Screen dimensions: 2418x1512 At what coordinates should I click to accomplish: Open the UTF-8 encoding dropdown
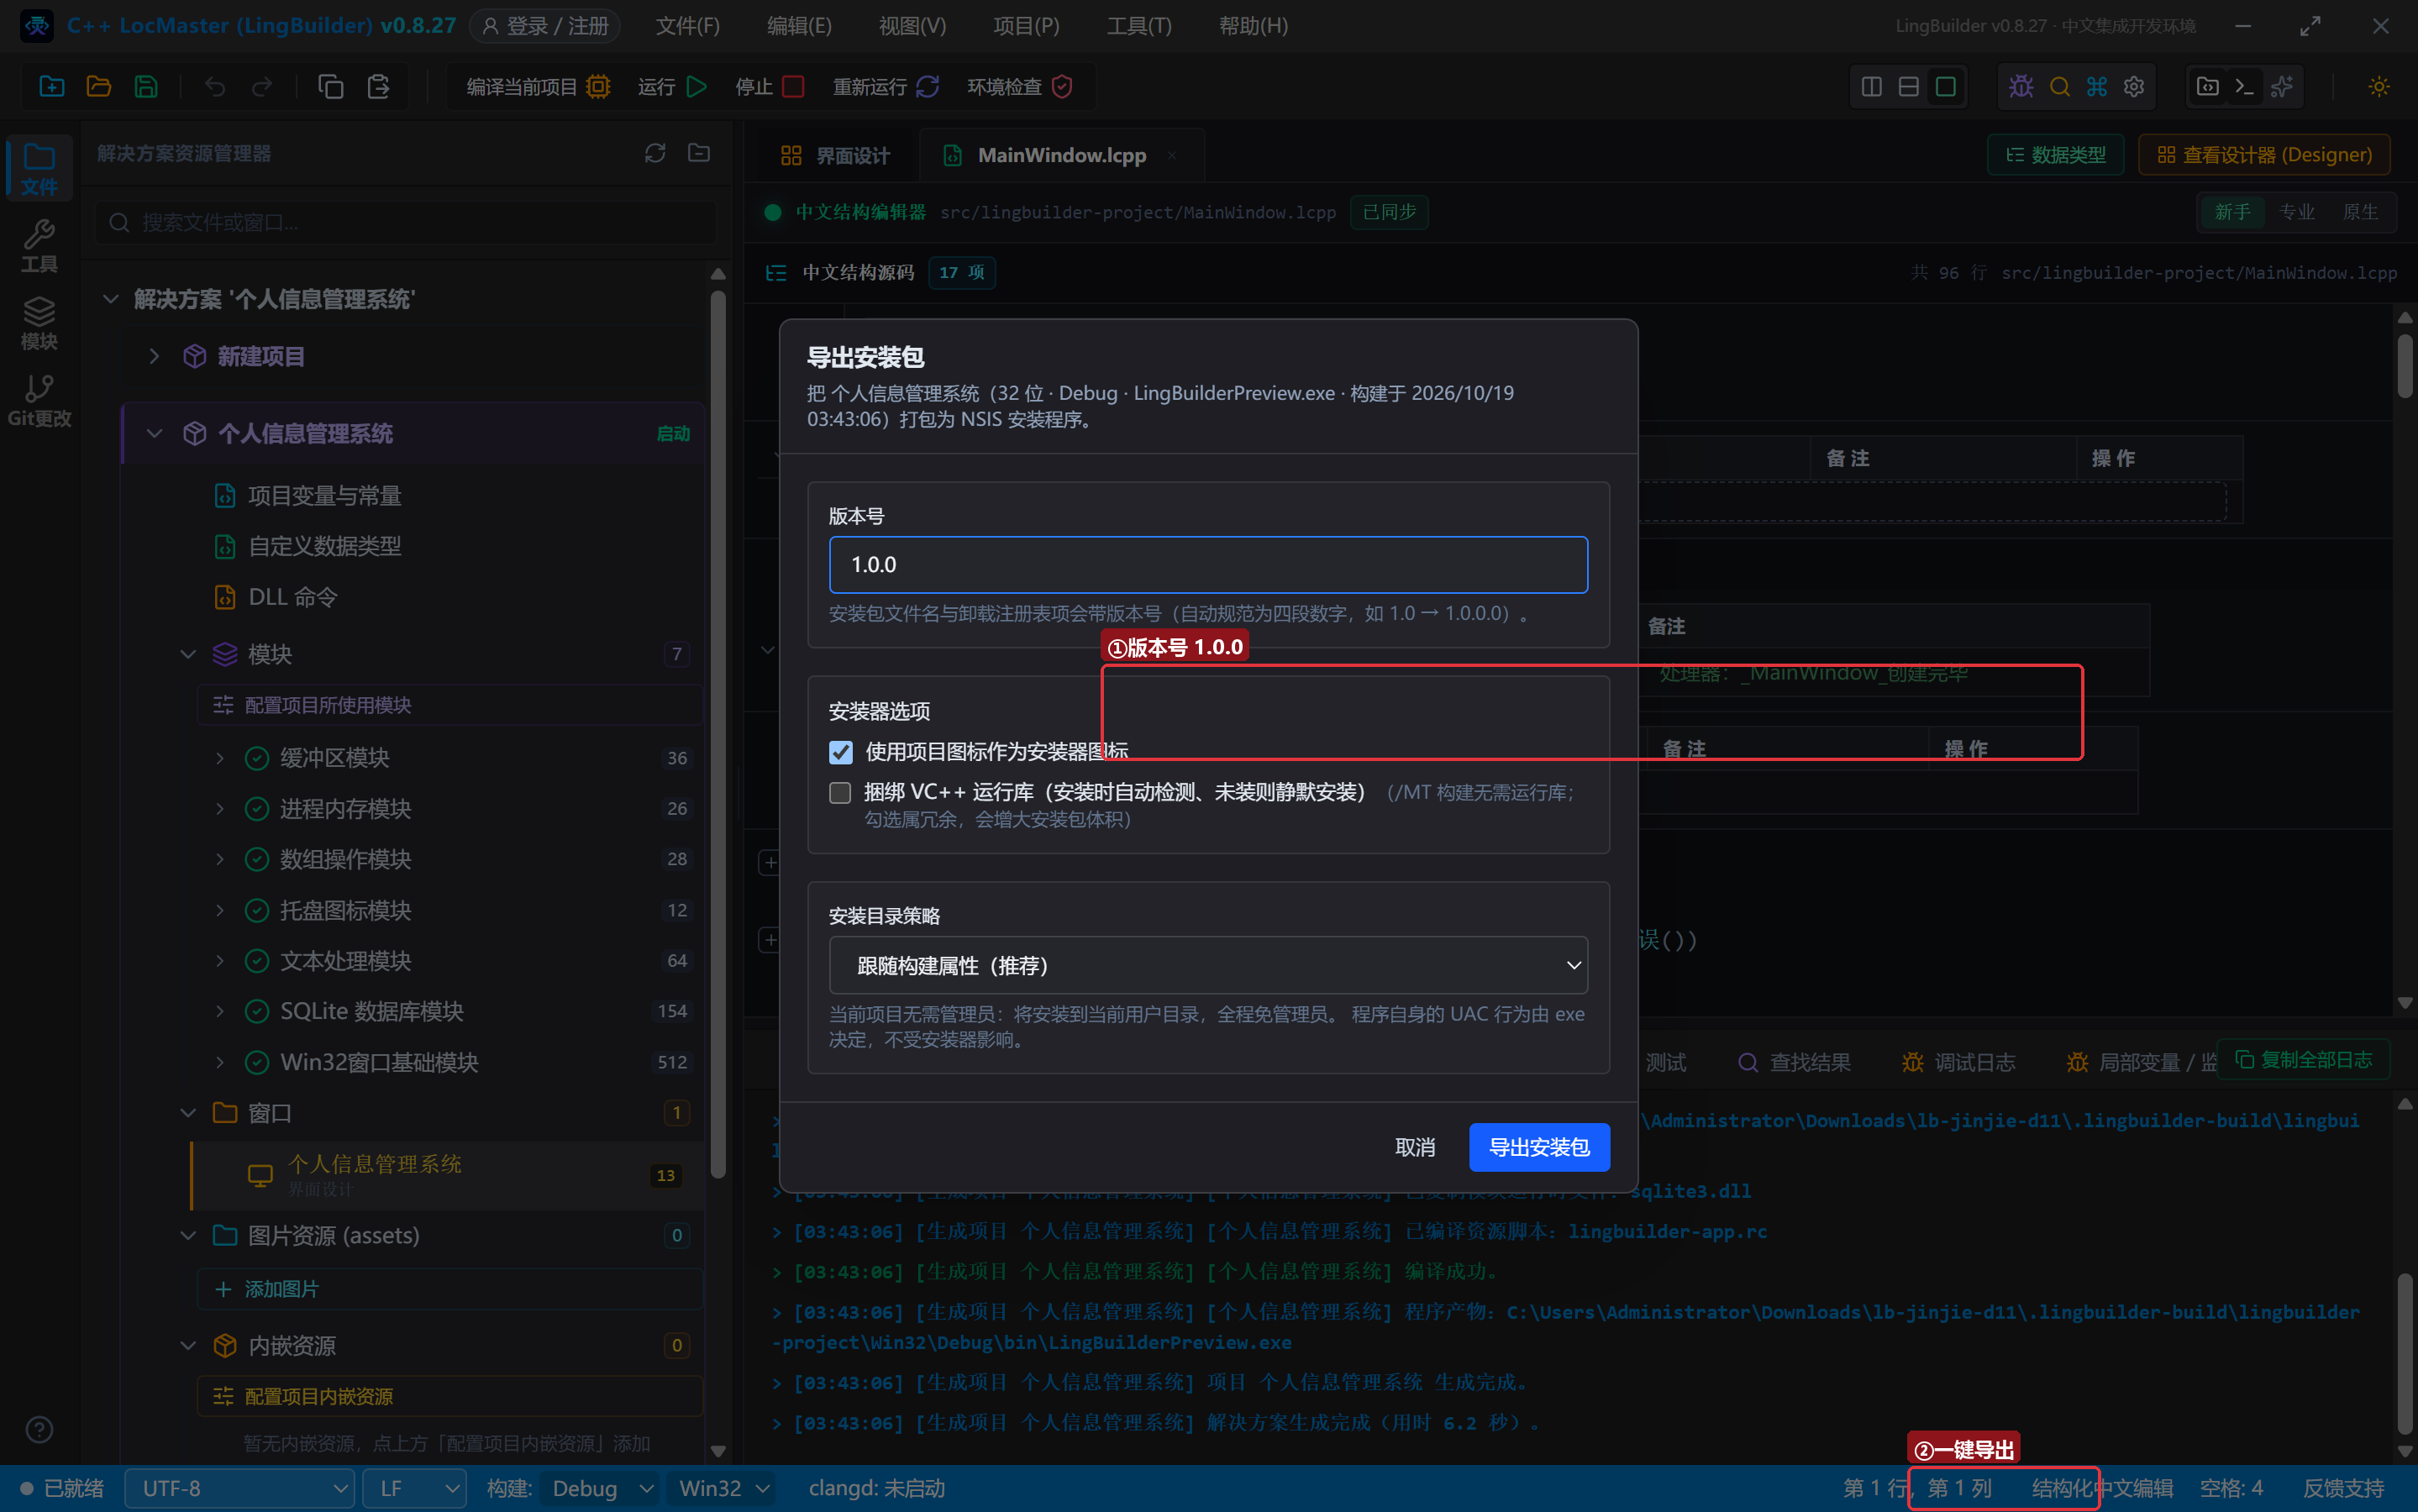point(240,1488)
